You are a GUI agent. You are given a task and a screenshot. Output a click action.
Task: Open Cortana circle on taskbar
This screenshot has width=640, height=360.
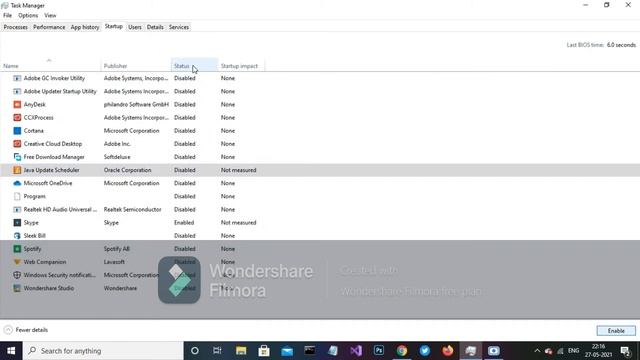[x=195, y=351]
